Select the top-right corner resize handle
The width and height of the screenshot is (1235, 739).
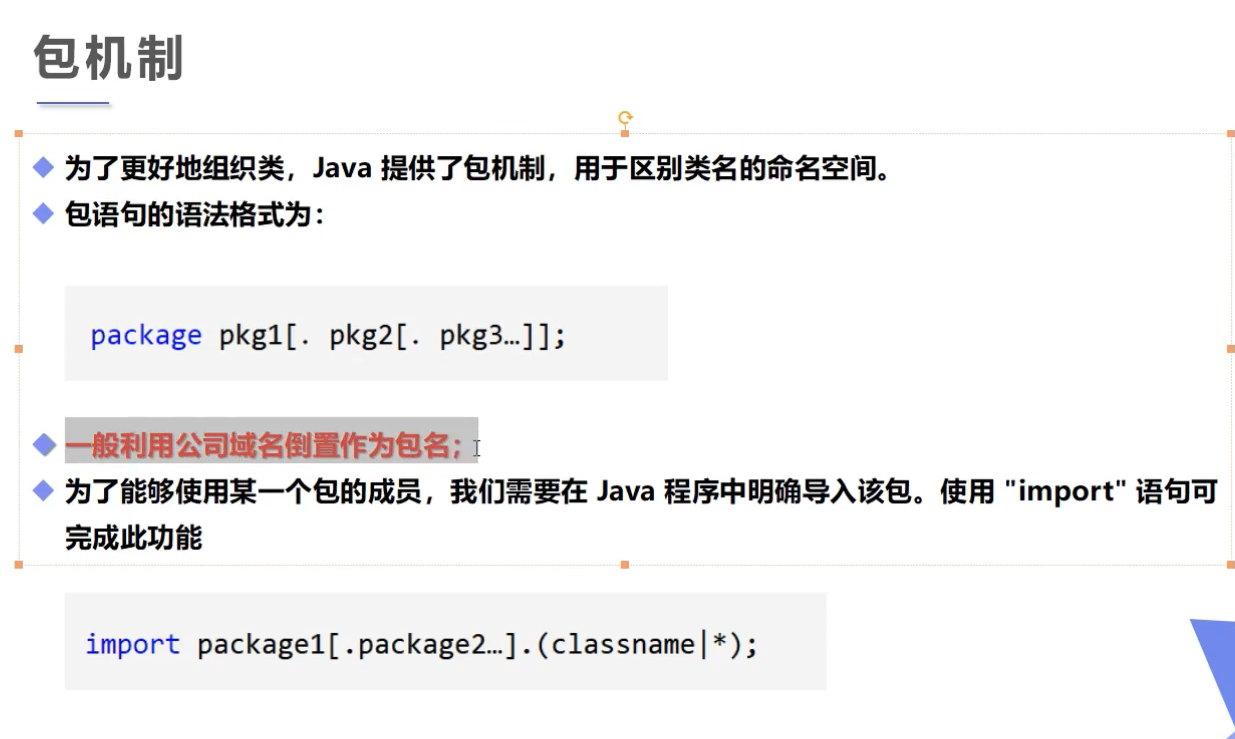[x=1230, y=133]
